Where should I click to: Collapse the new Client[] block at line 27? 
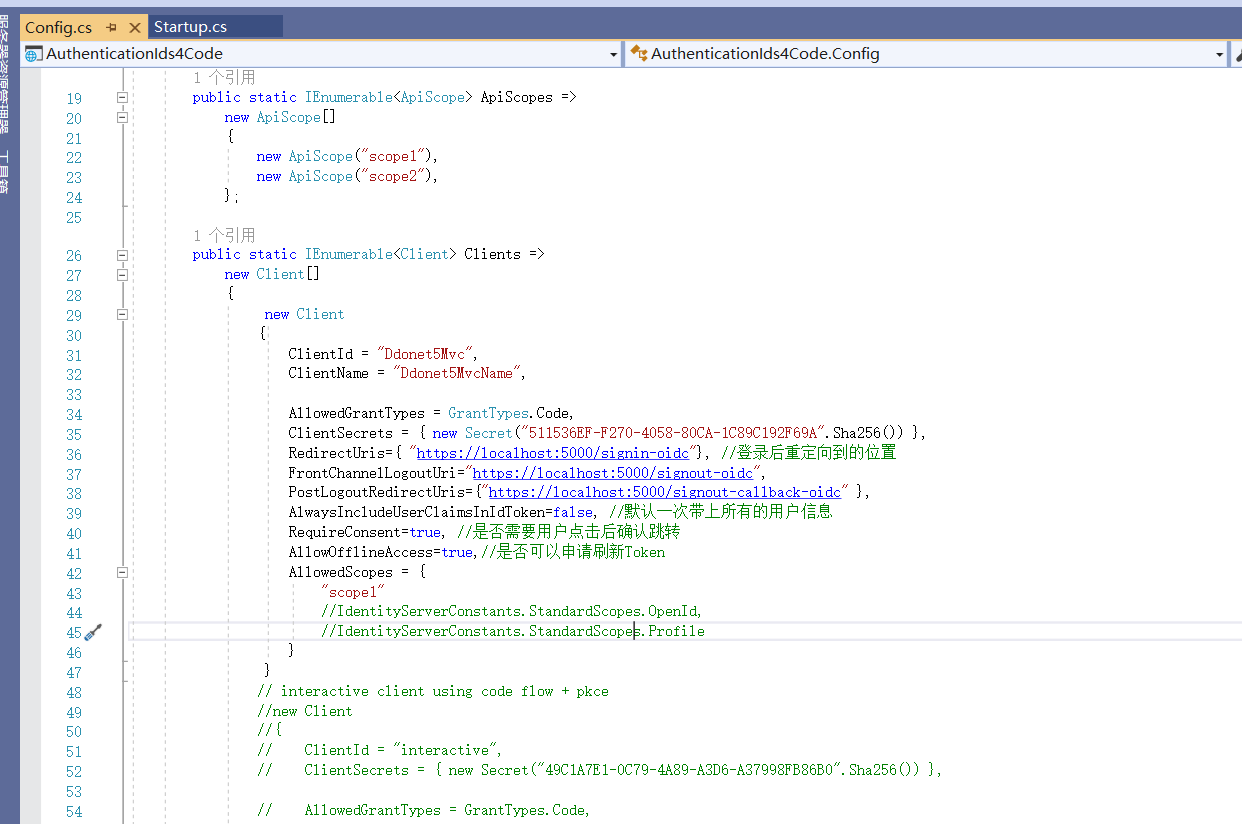coord(122,275)
